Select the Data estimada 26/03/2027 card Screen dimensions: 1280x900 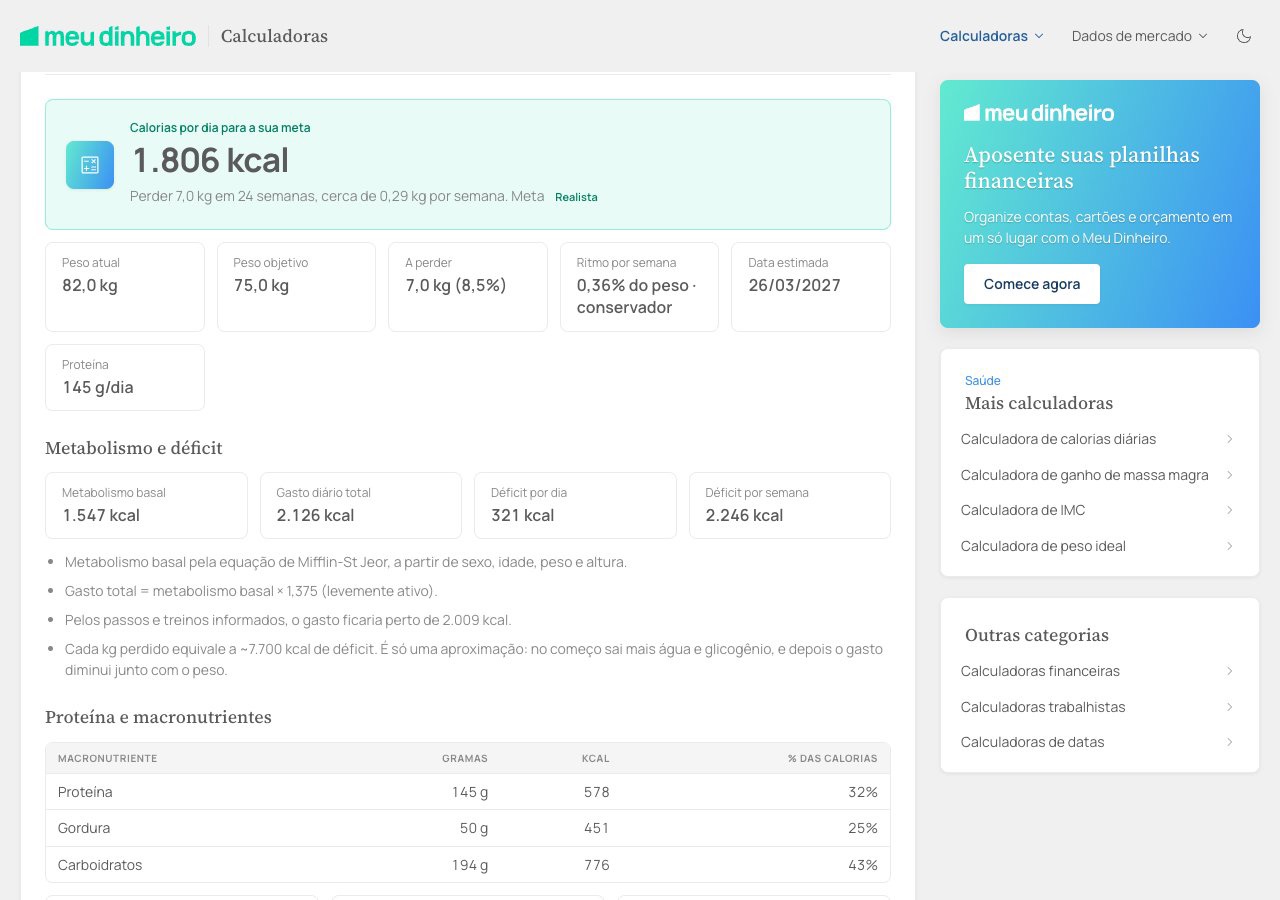click(811, 287)
